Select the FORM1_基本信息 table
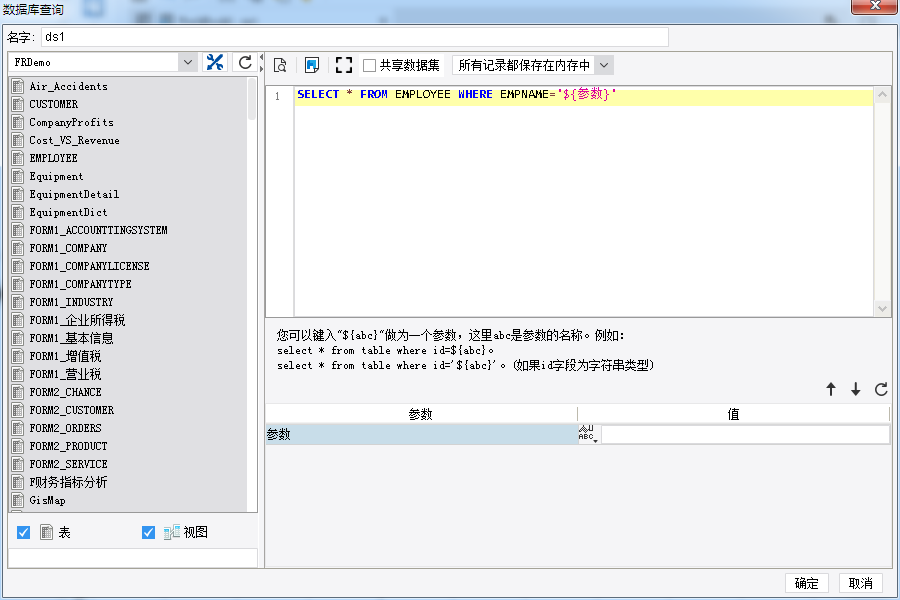 tap(71, 338)
